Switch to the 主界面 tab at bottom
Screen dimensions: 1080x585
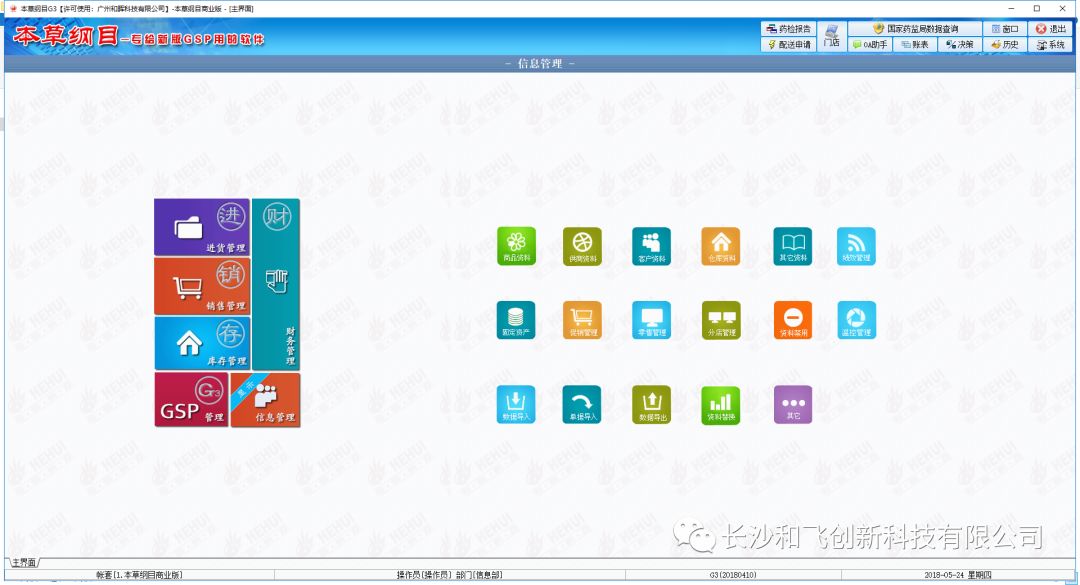(x=23, y=563)
